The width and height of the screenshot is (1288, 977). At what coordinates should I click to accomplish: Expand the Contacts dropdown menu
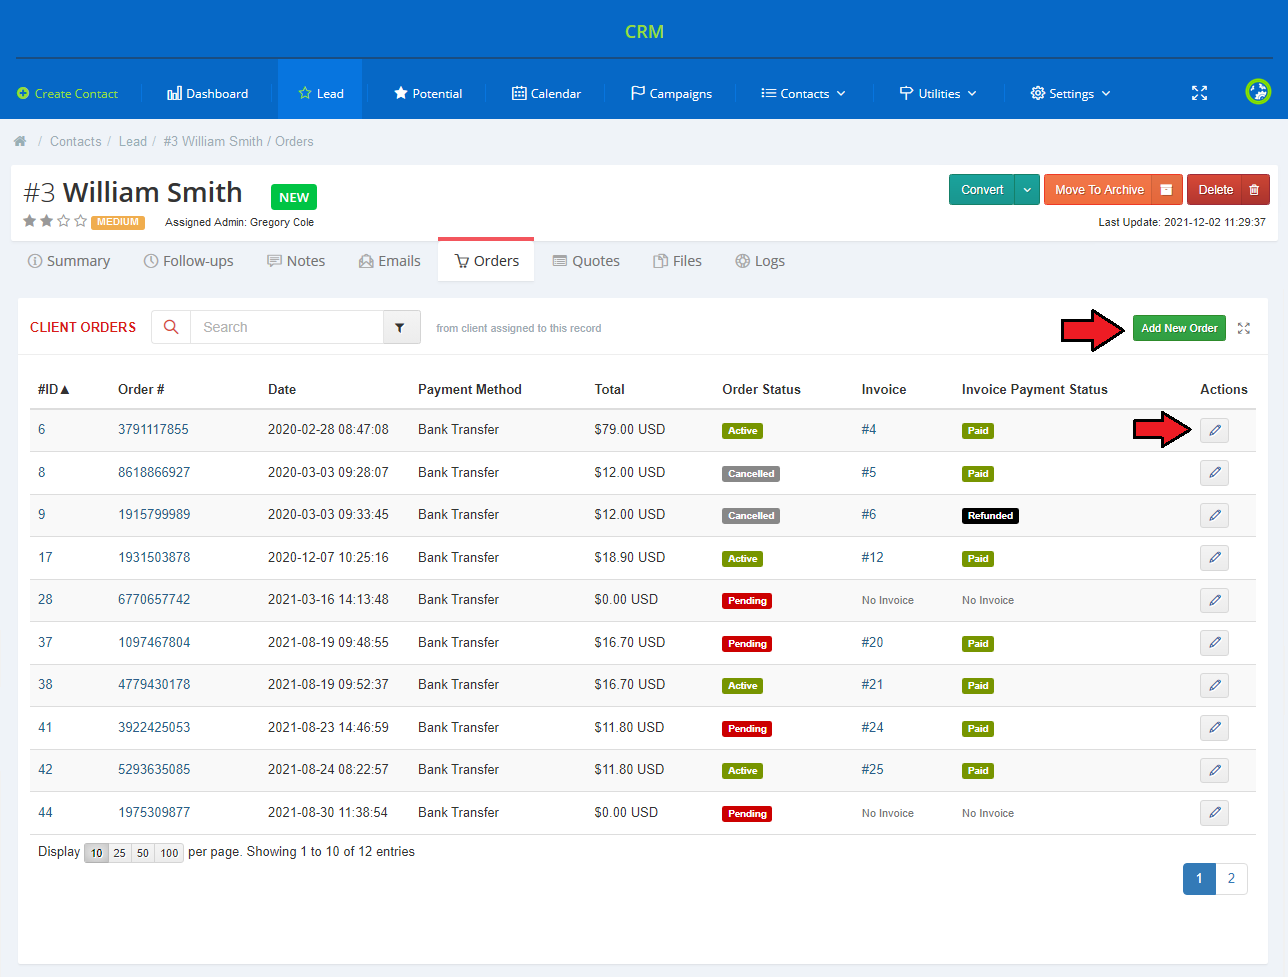803,93
